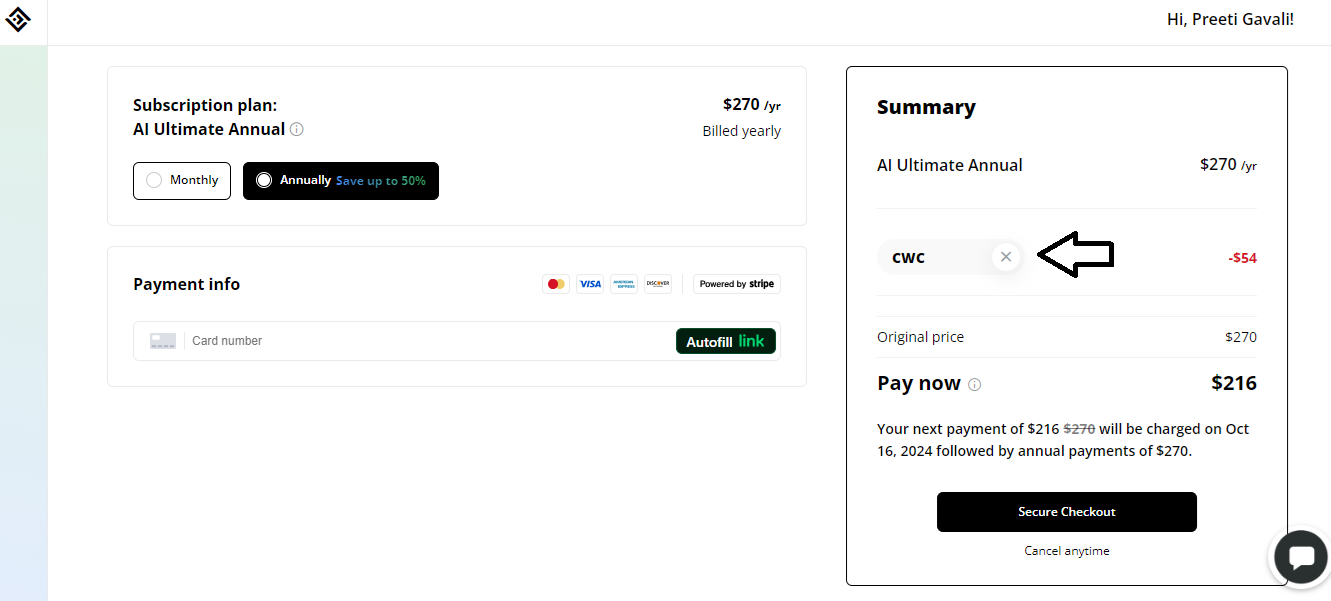This screenshot has height=601, width=1331.
Task: Open the chat support bubble
Action: [x=1301, y=557]
